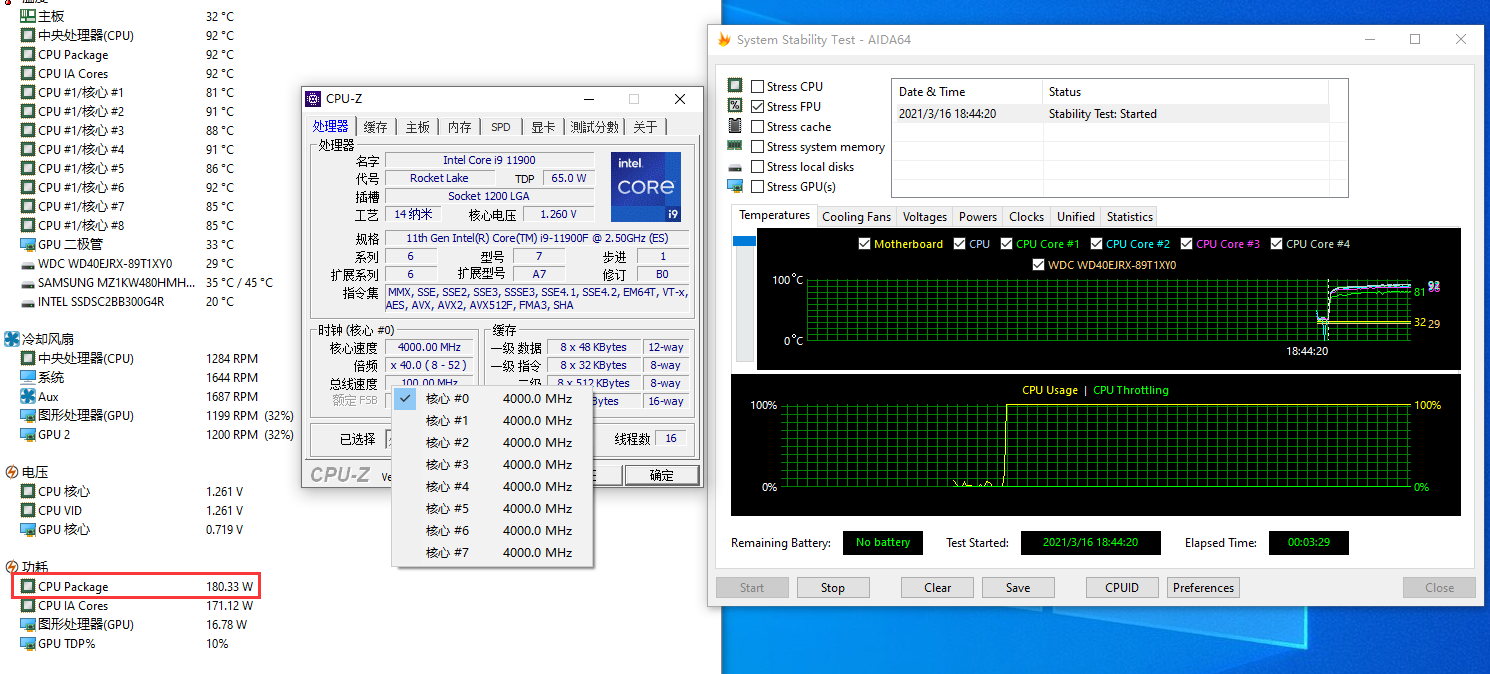Viewport: 1490px width, 674px height.
Task: Click the motherboard (主板) temperature icon
Action: coord(28,16)
